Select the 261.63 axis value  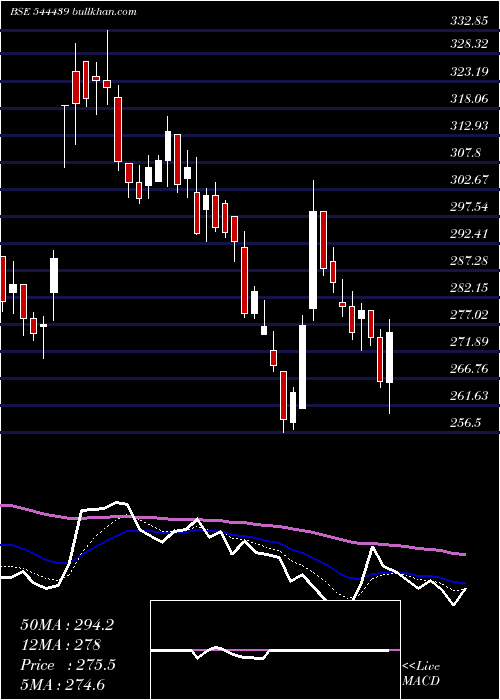tap(469, 396)
